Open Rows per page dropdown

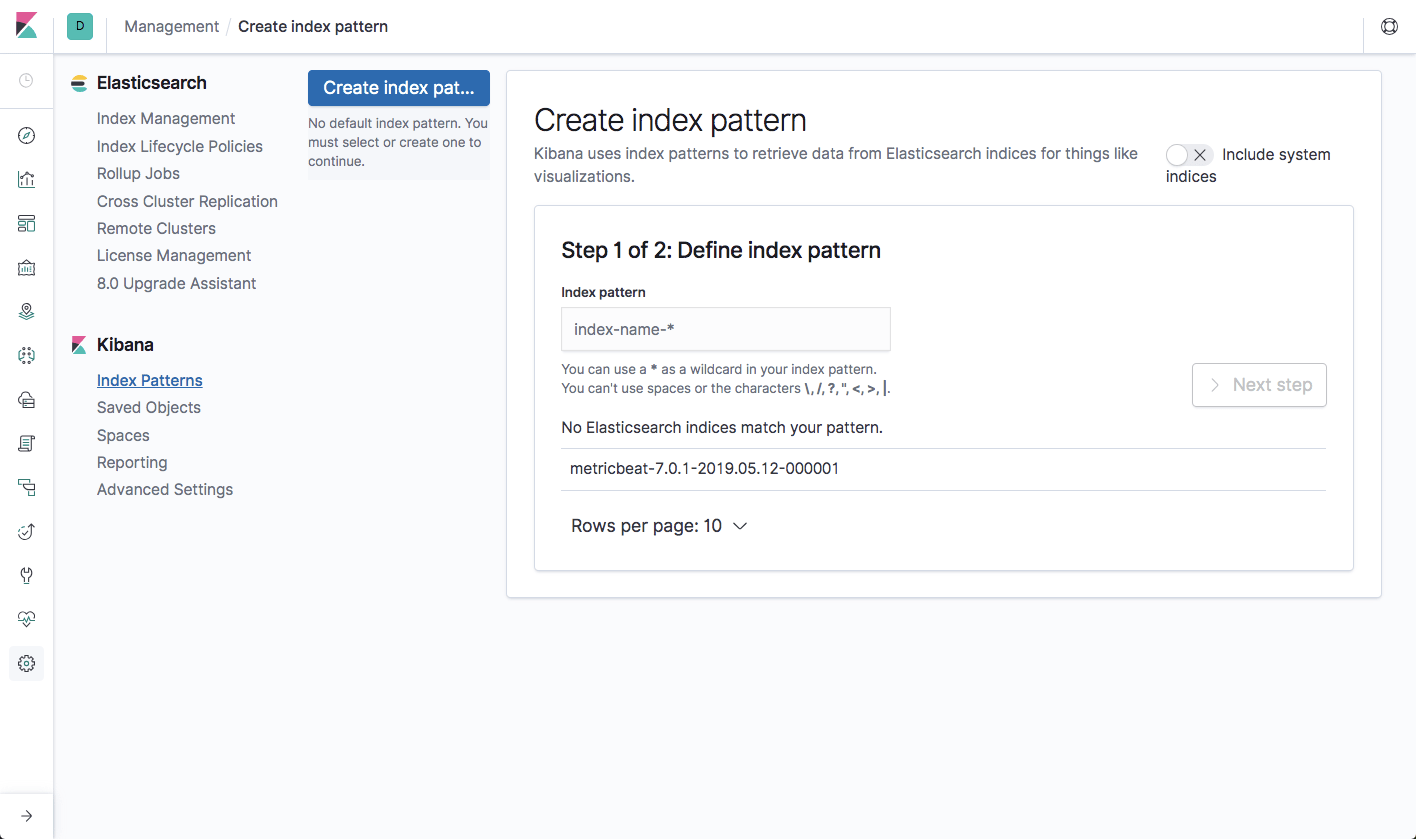point(659,526)
